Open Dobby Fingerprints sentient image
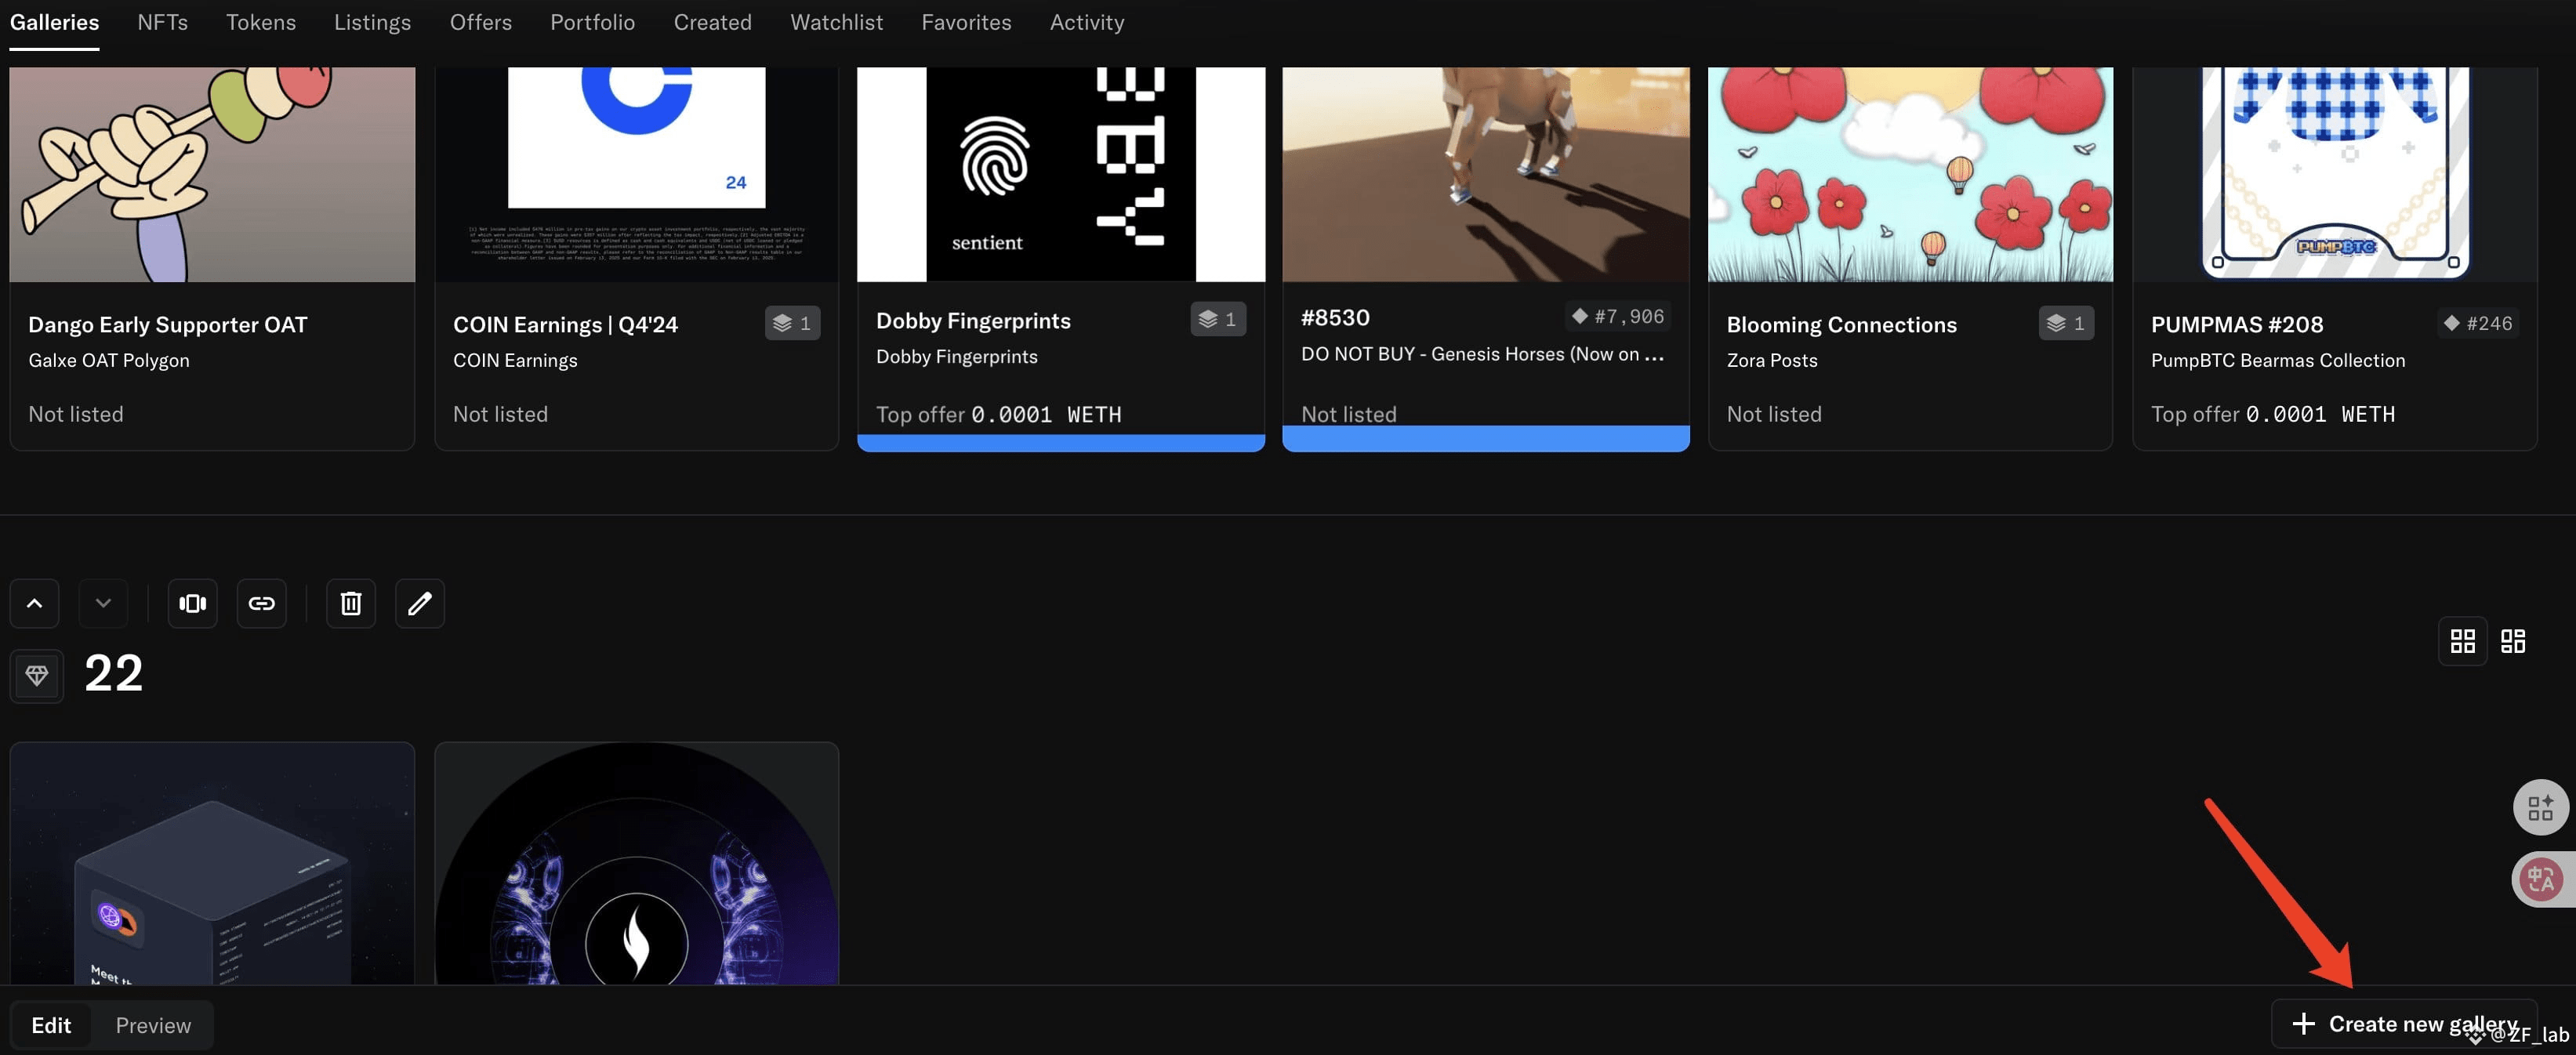The width and height of the screenshot is (2576, 1055). (x=1061, y=174)
